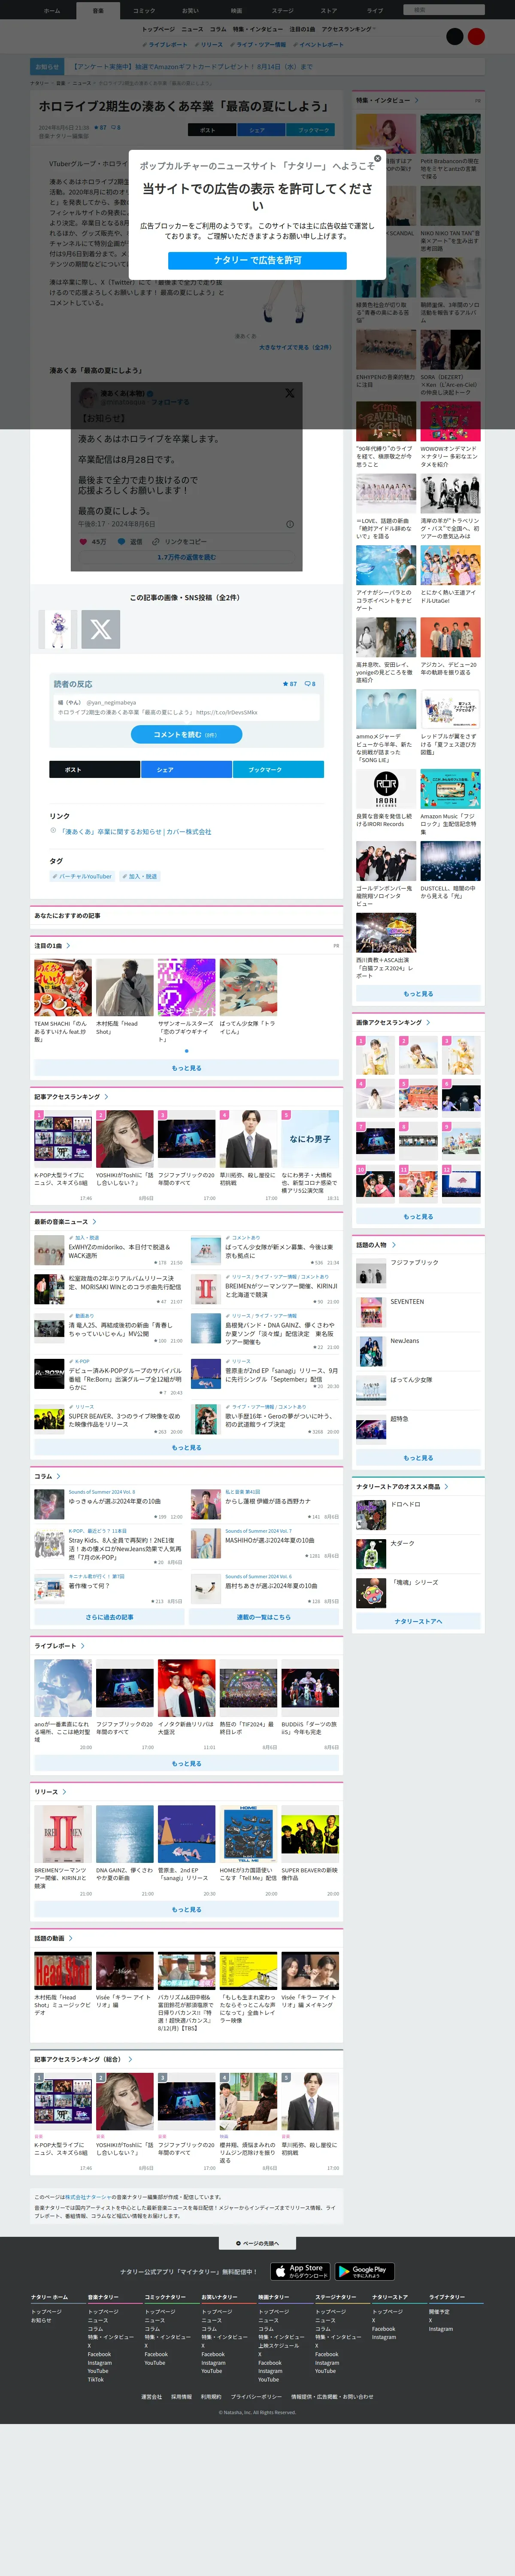Open 運営会社 in the footer
515x2576 pixels.
(x=151, y=2396)
